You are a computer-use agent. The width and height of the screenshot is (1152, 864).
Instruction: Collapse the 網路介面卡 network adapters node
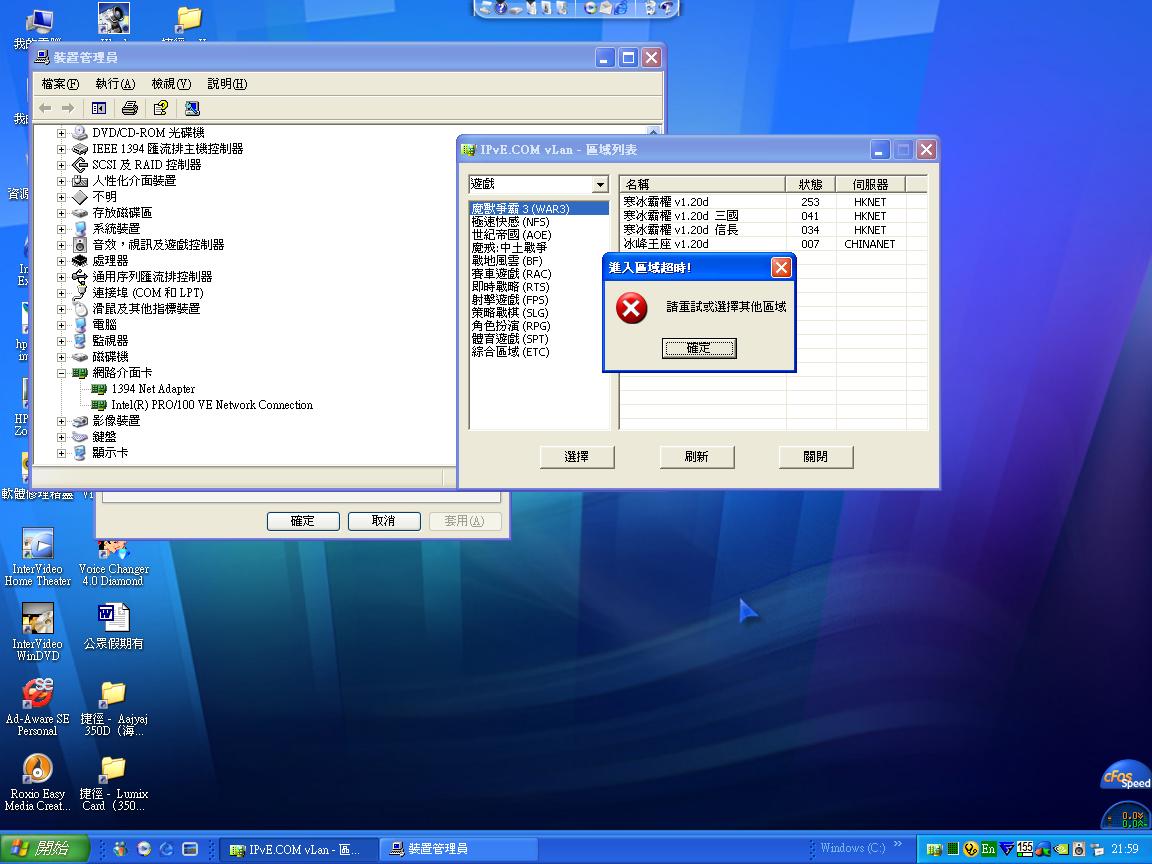[x=62, y=373]
